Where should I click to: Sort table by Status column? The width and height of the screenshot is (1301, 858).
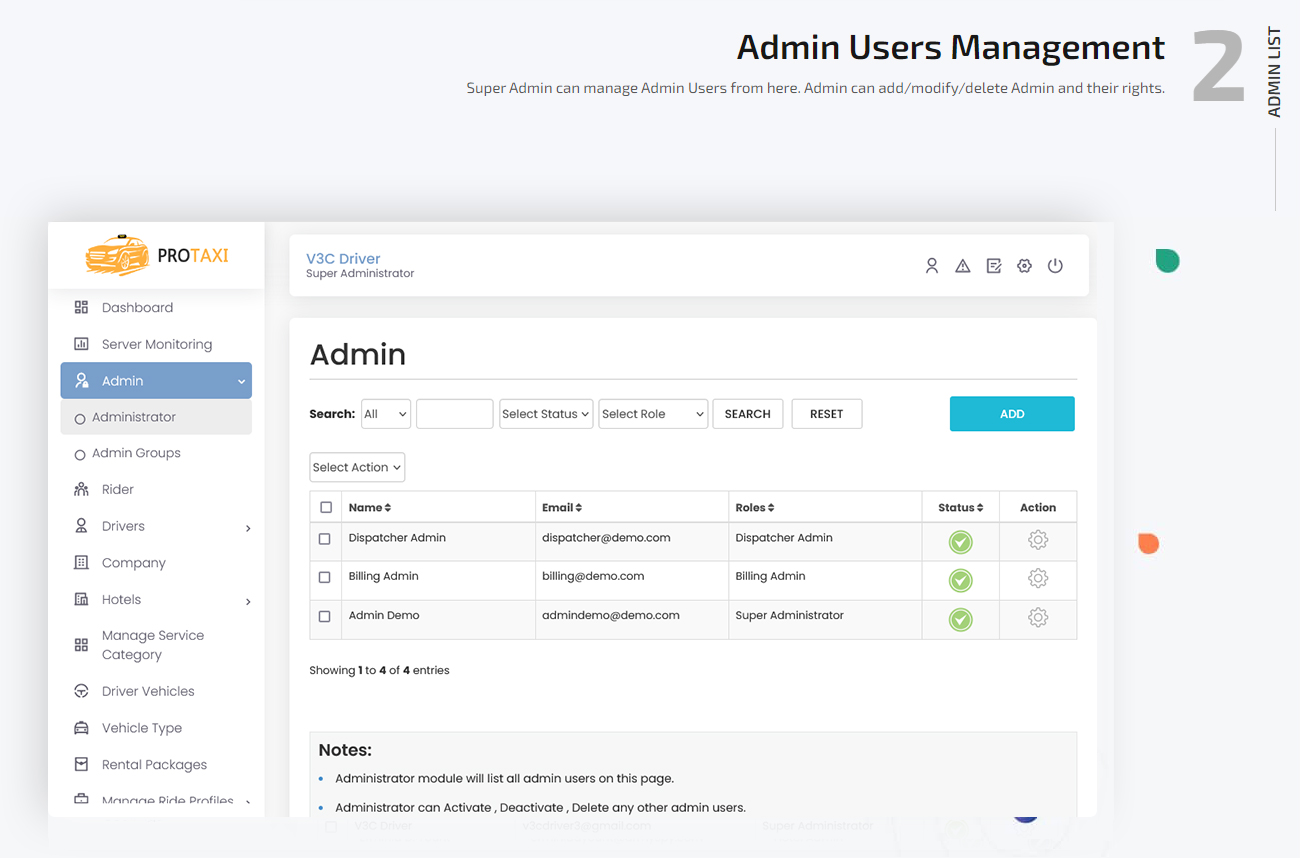point(960,507)
